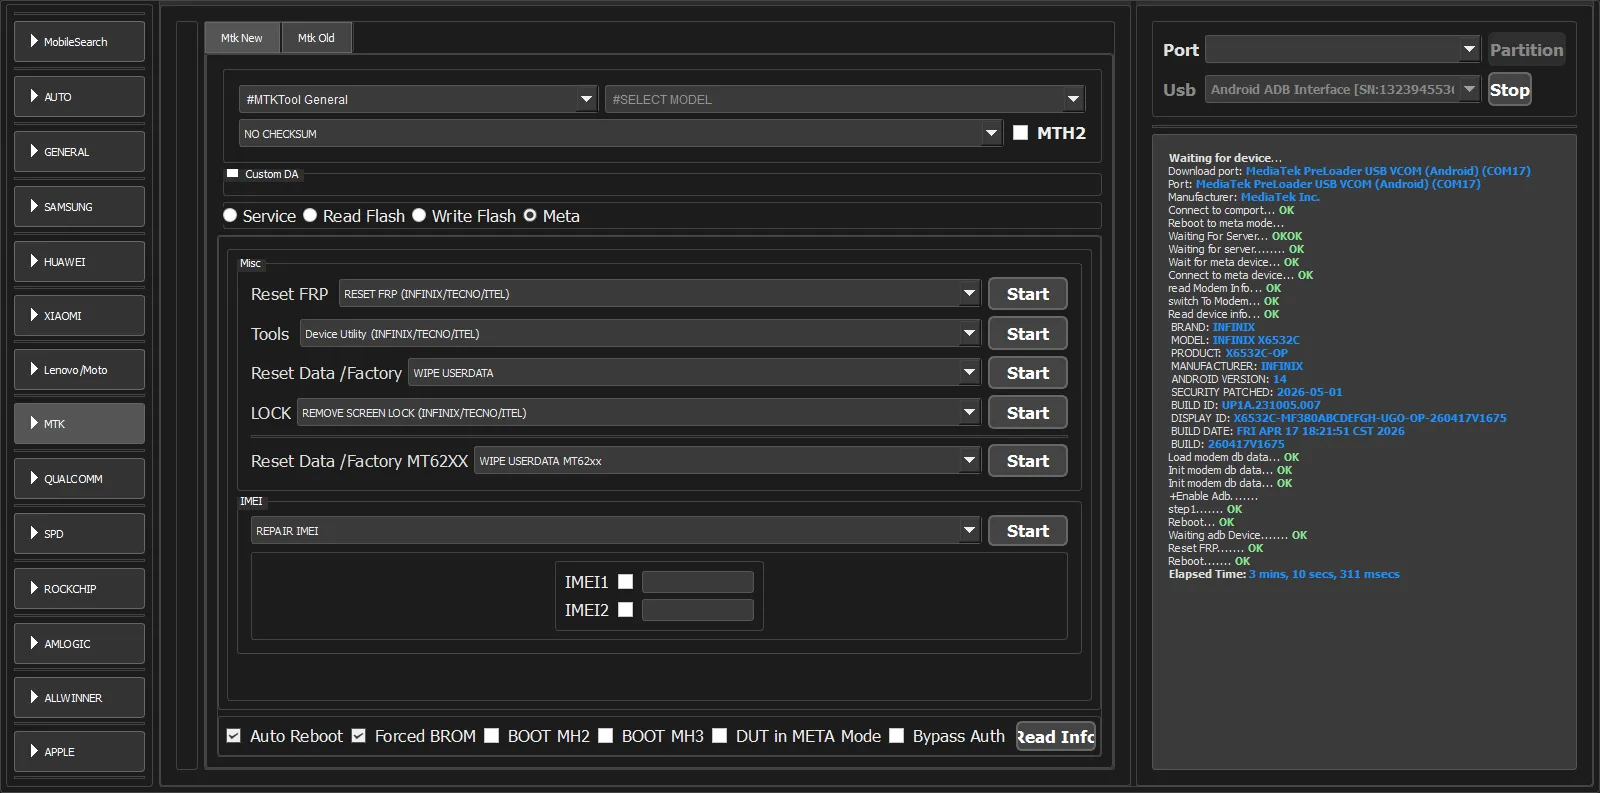Open the REPAIR IMEI dropdown
The image size is (1600, 793).
tap(615, 531)
